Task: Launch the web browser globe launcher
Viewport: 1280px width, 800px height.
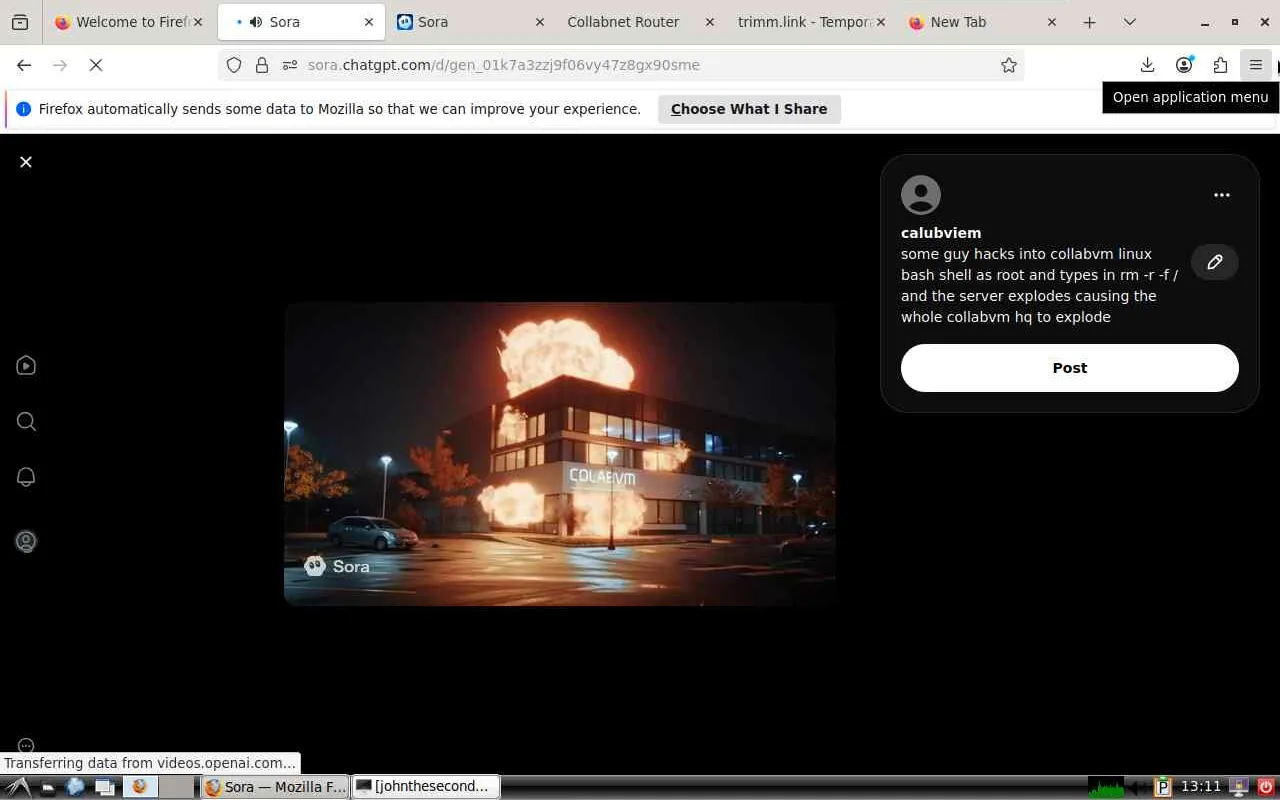Action: [x=76, y=787]
